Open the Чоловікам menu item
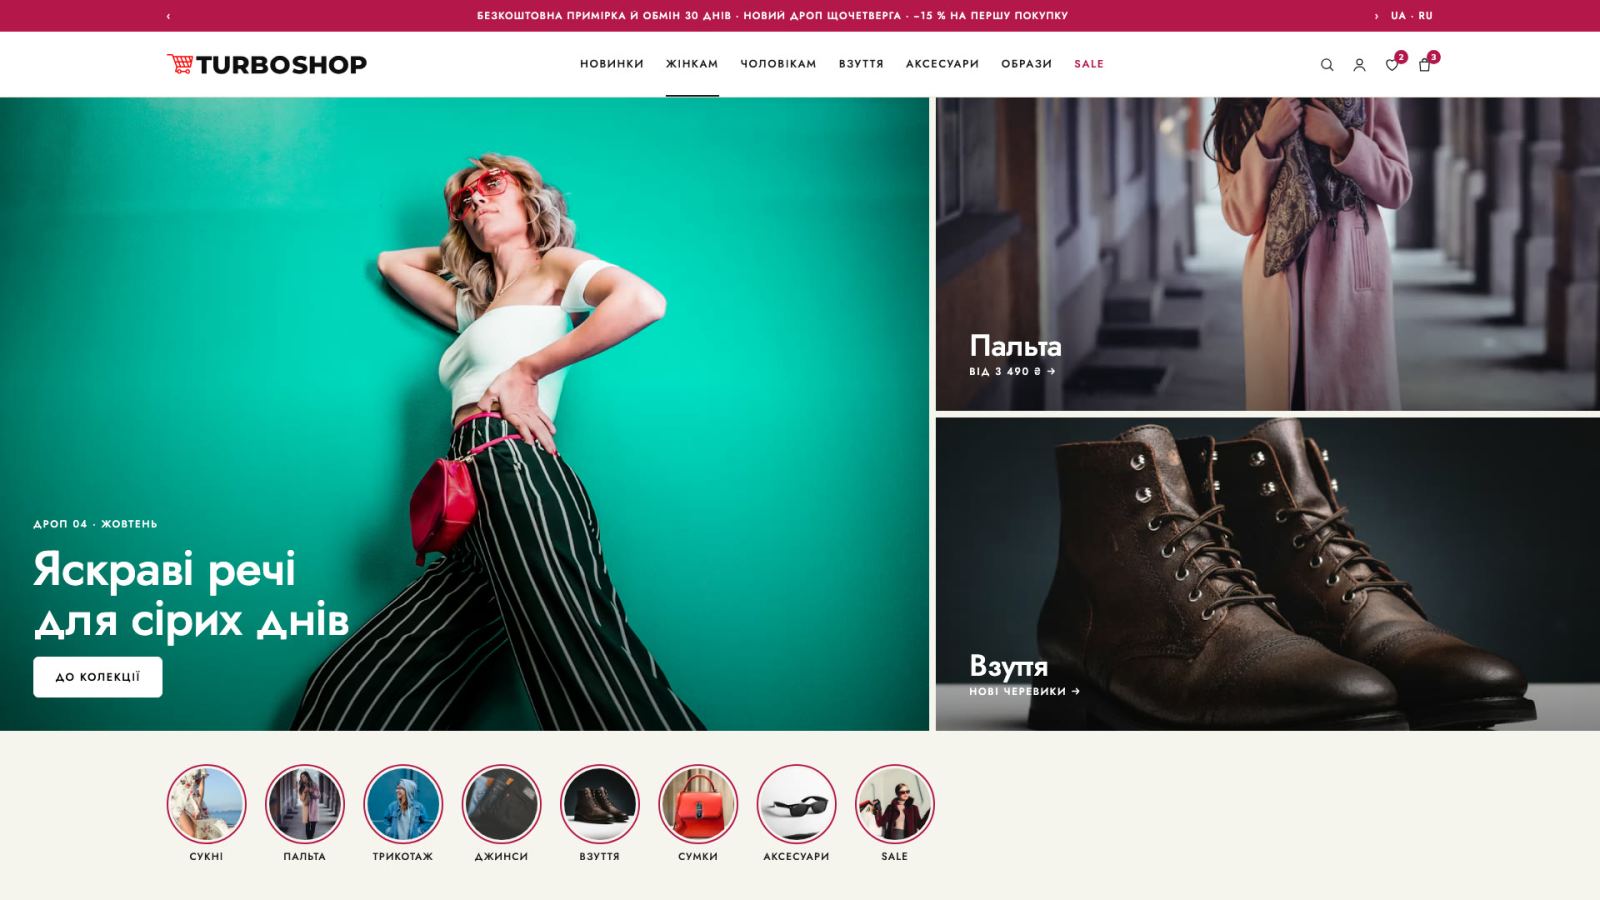This screenshot has height=900, width=1600. 778,64
